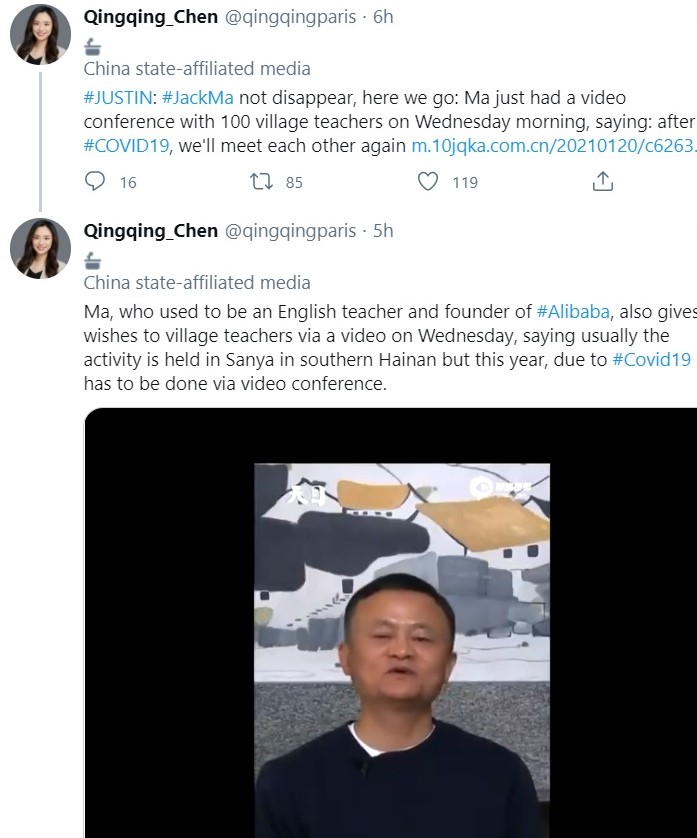Open the profile avatar on the second tweet
This screenshot has width=697, height=838.
coord(40,249)
